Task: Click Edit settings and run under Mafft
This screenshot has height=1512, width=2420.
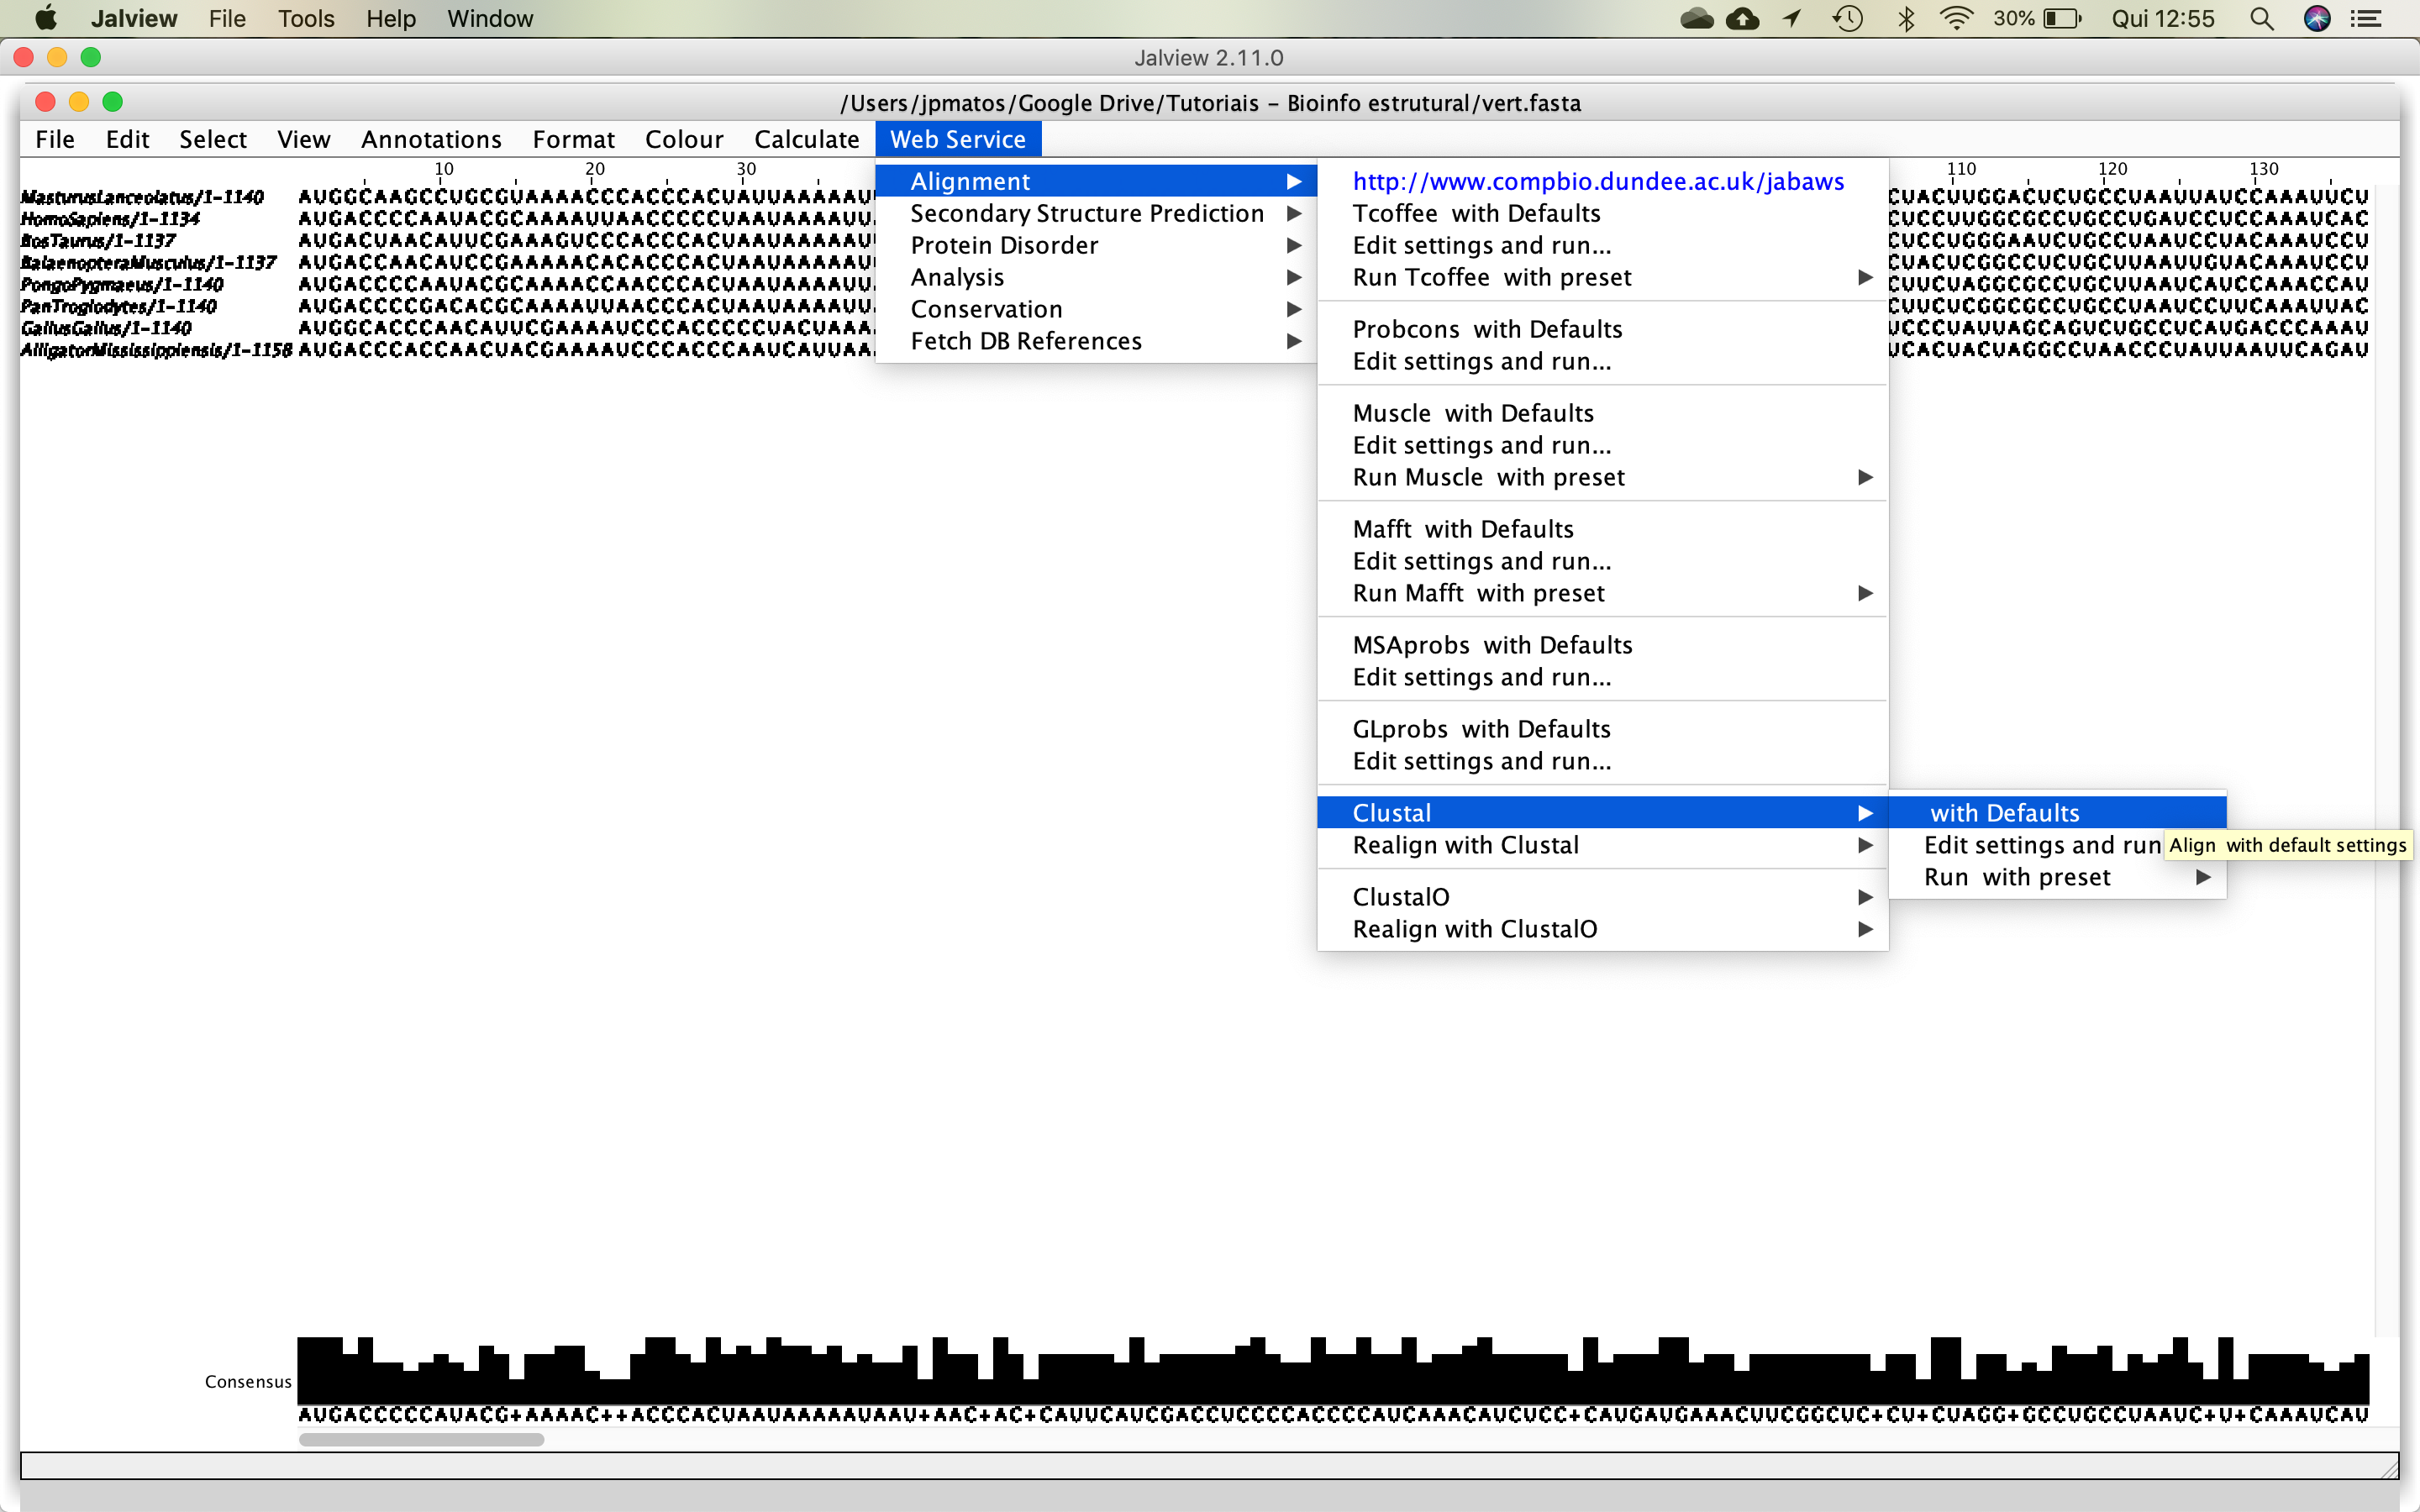Action: [1481, 561]
